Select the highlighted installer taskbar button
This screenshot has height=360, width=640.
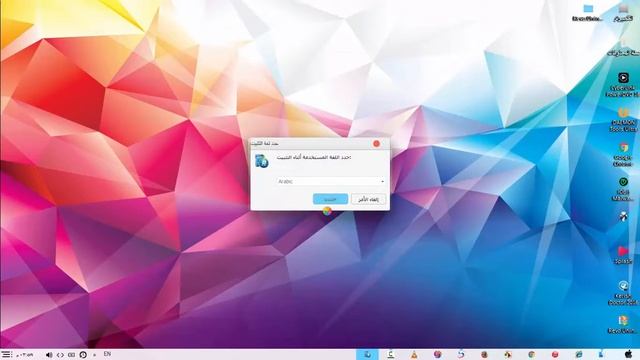tap(367, 354)
